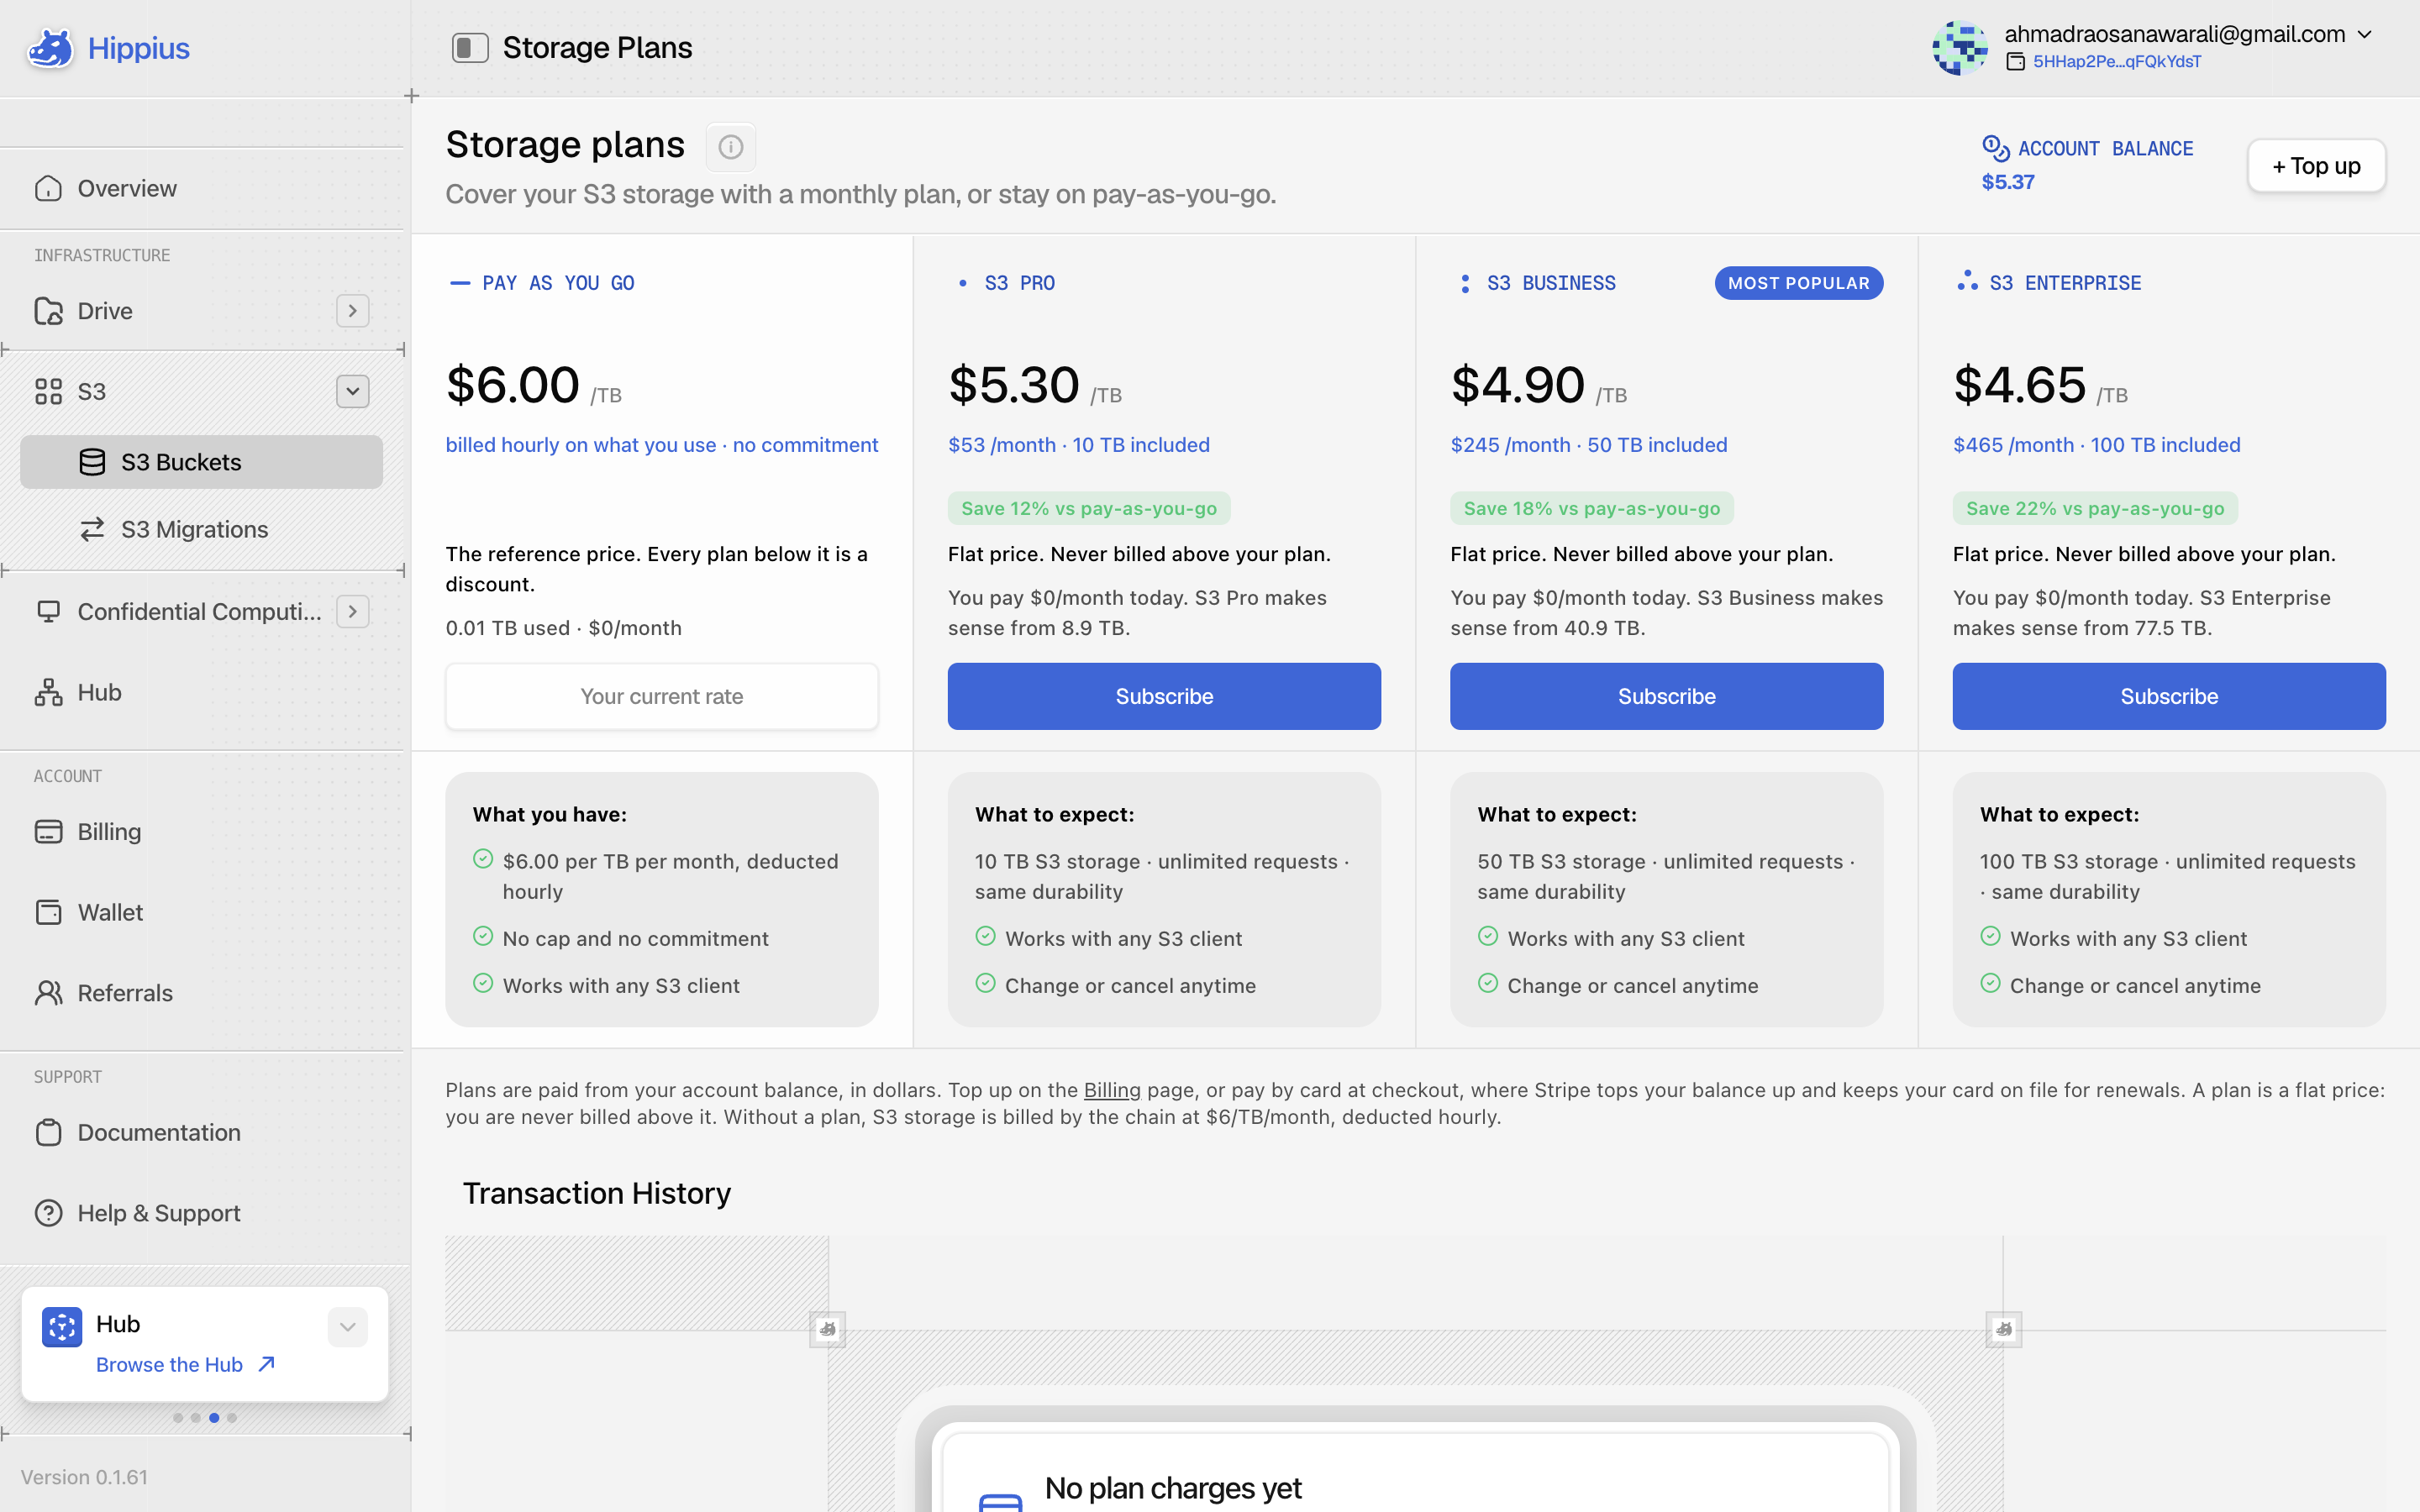Click the Account Balance coins icon
This screenshot has width=2420, height=1512.
tap(1995, 148)
